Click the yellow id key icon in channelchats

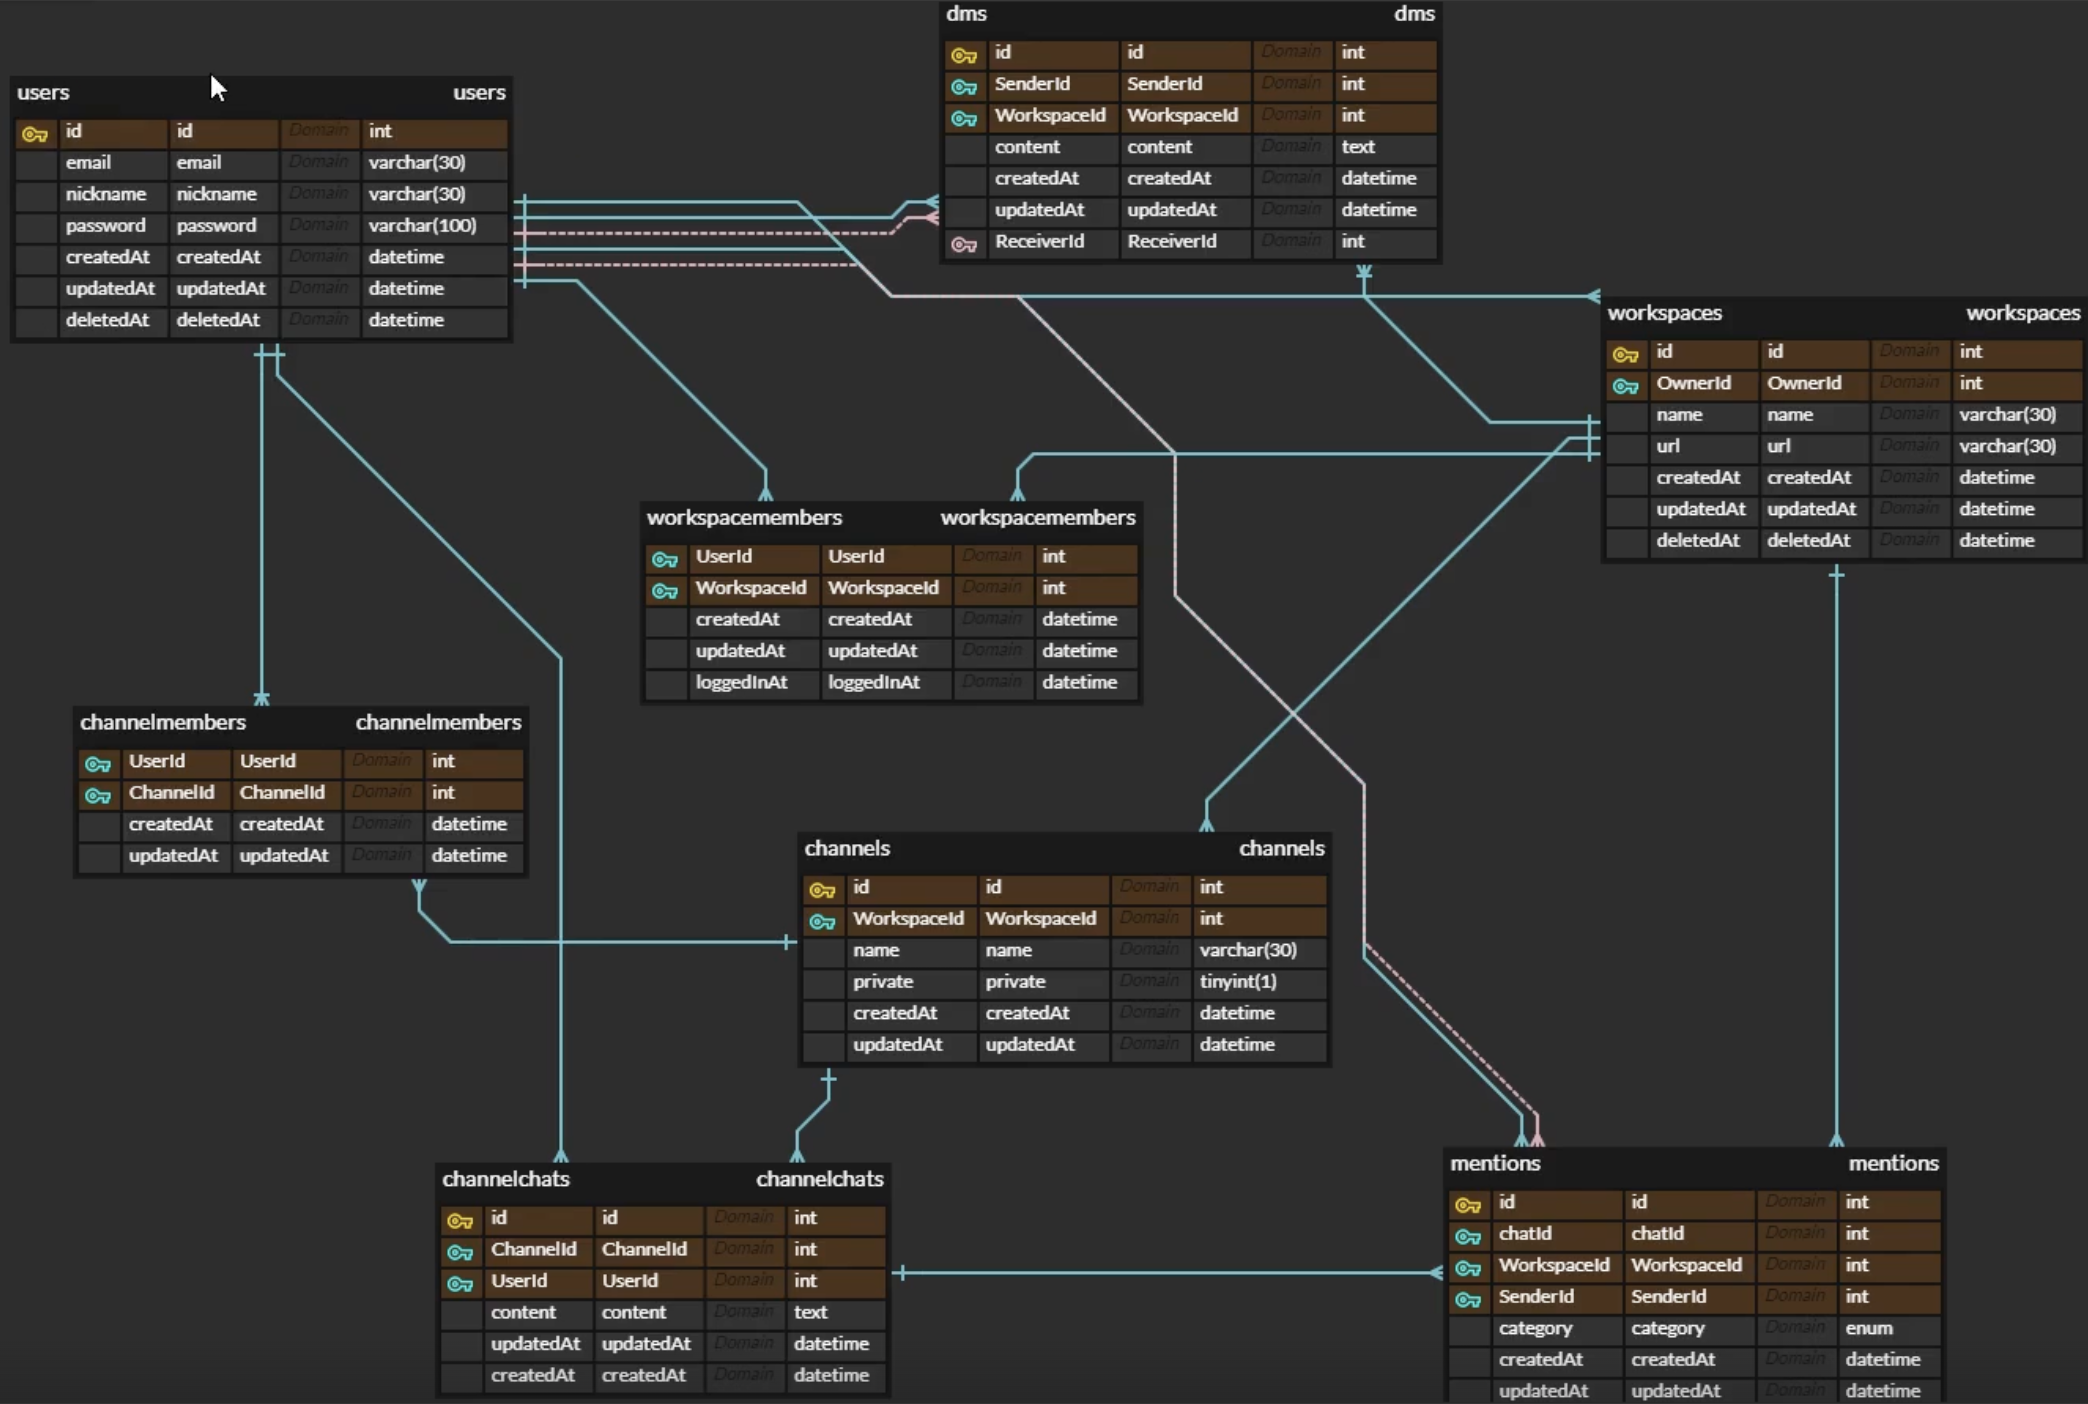[459, 1221]
